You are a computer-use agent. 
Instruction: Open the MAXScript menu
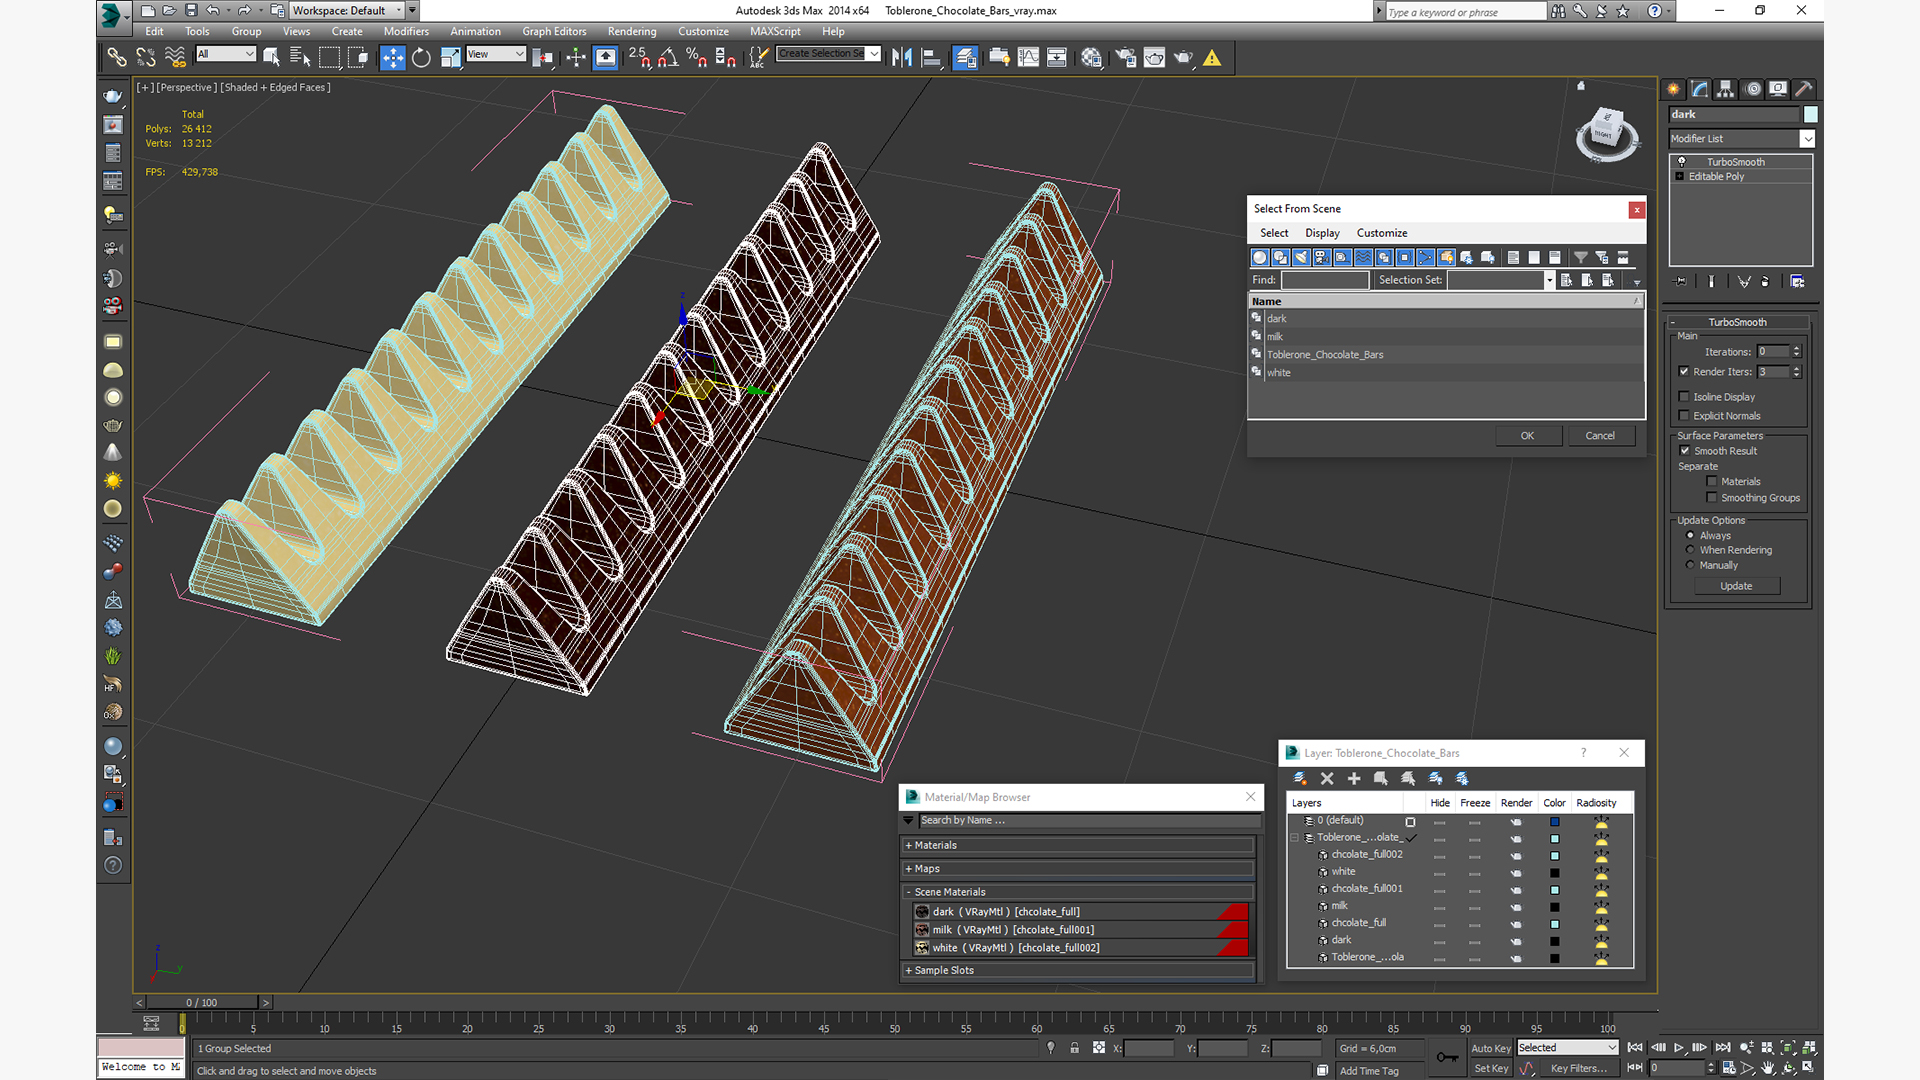[775, 31]
